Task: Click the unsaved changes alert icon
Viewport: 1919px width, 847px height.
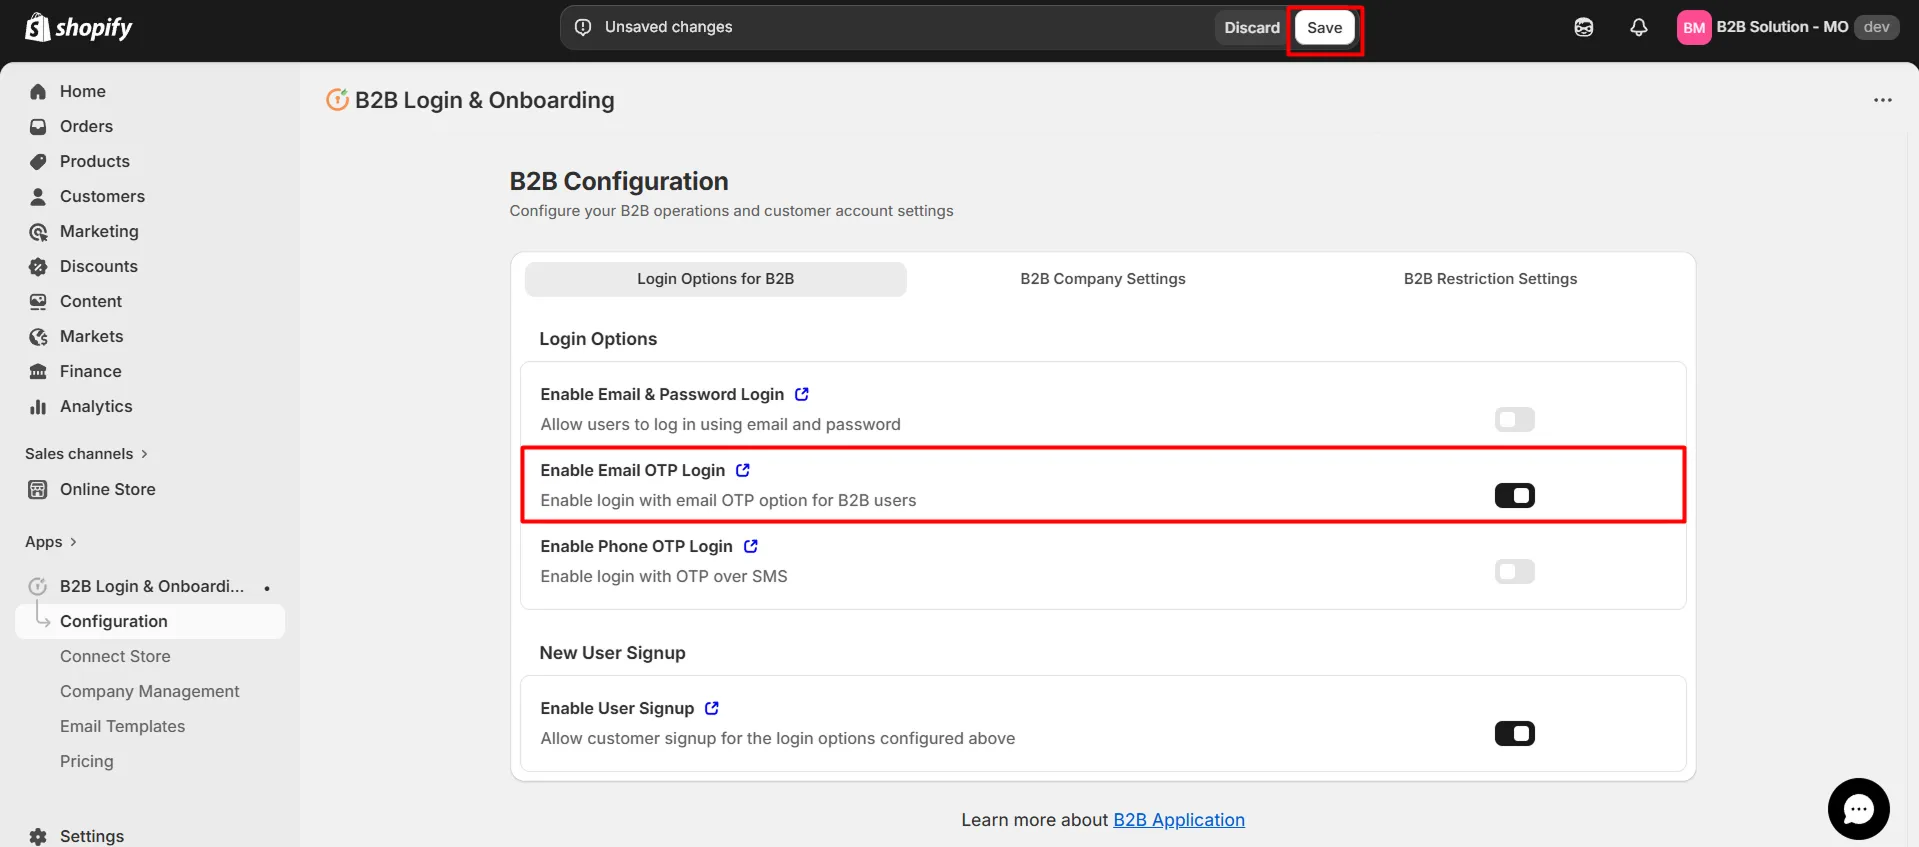Action: (x=583, y=27)
